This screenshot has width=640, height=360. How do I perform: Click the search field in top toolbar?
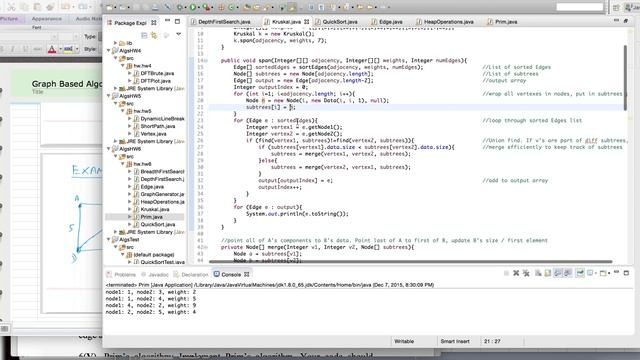pyautogui.click(x=580, y=7)
